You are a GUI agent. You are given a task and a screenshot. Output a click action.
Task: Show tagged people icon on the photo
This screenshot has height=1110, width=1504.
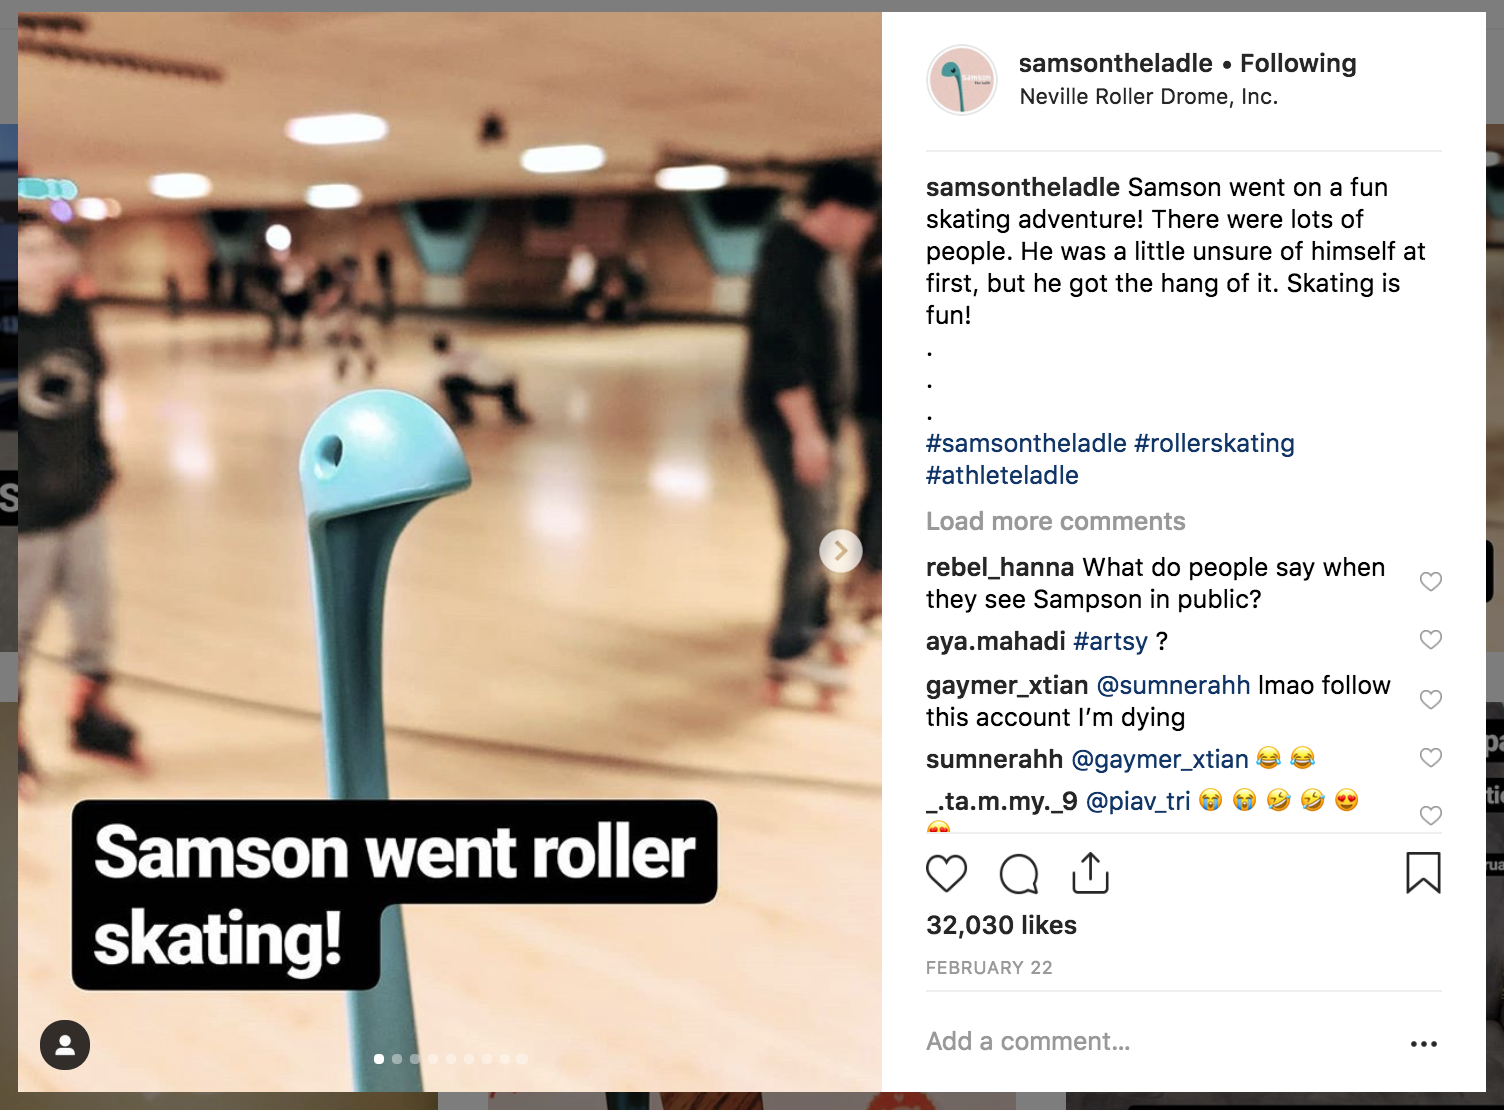[65, 1045]
